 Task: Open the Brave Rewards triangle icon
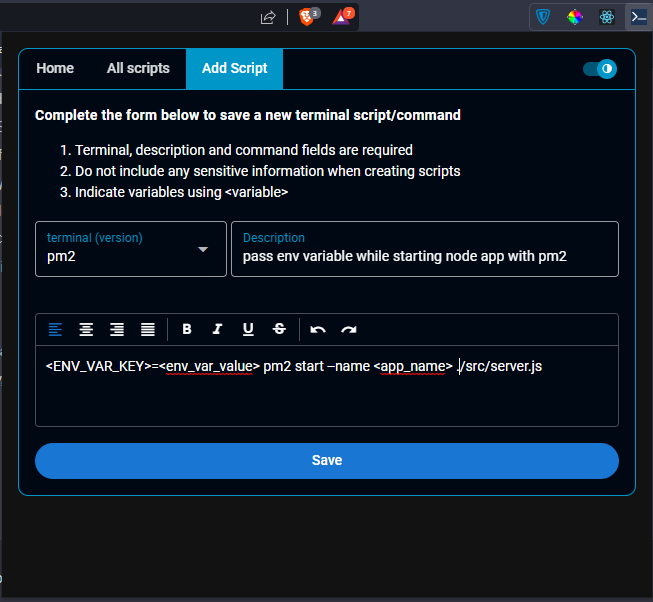coord(341,17)
